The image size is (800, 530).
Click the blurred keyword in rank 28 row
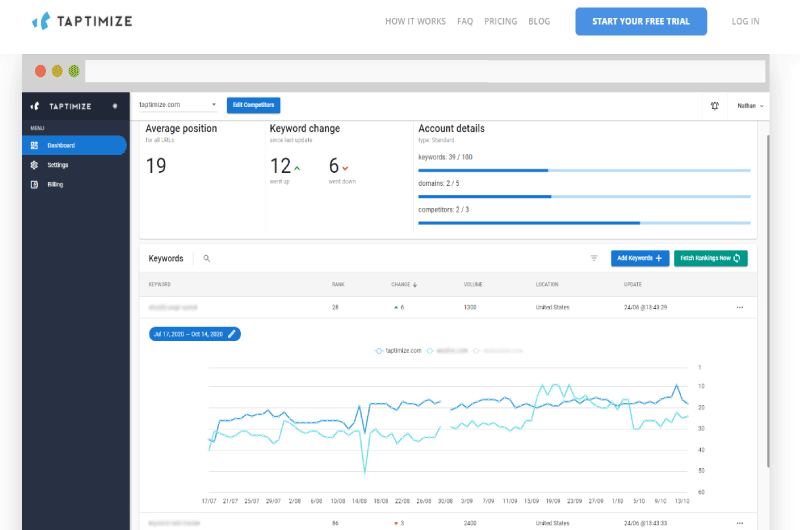point(172,307)
